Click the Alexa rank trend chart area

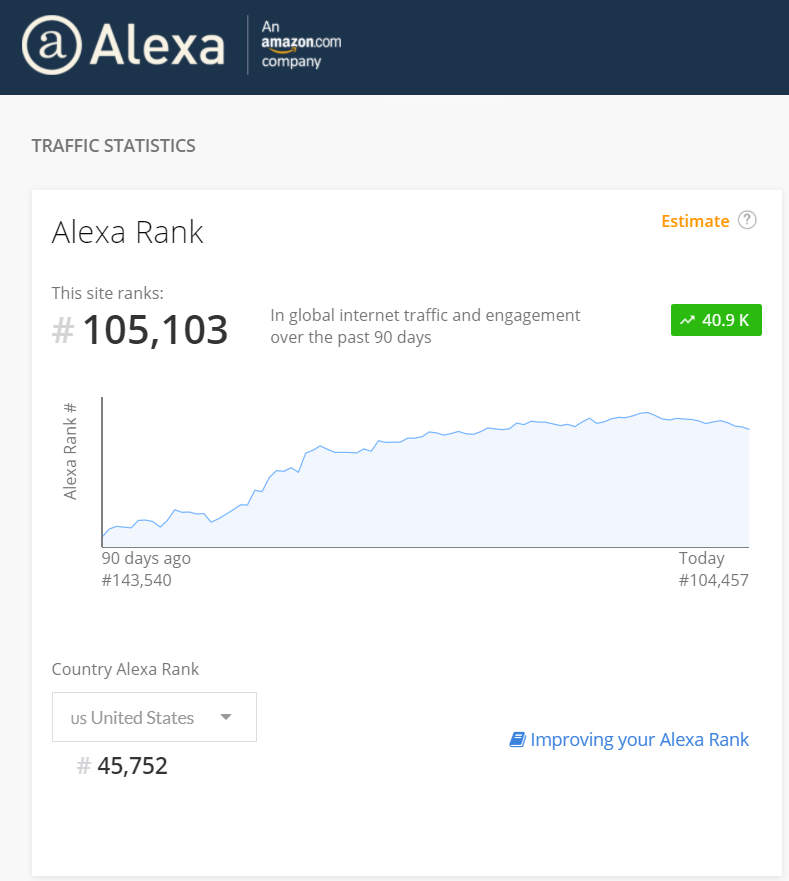click(x=425, y=472)
